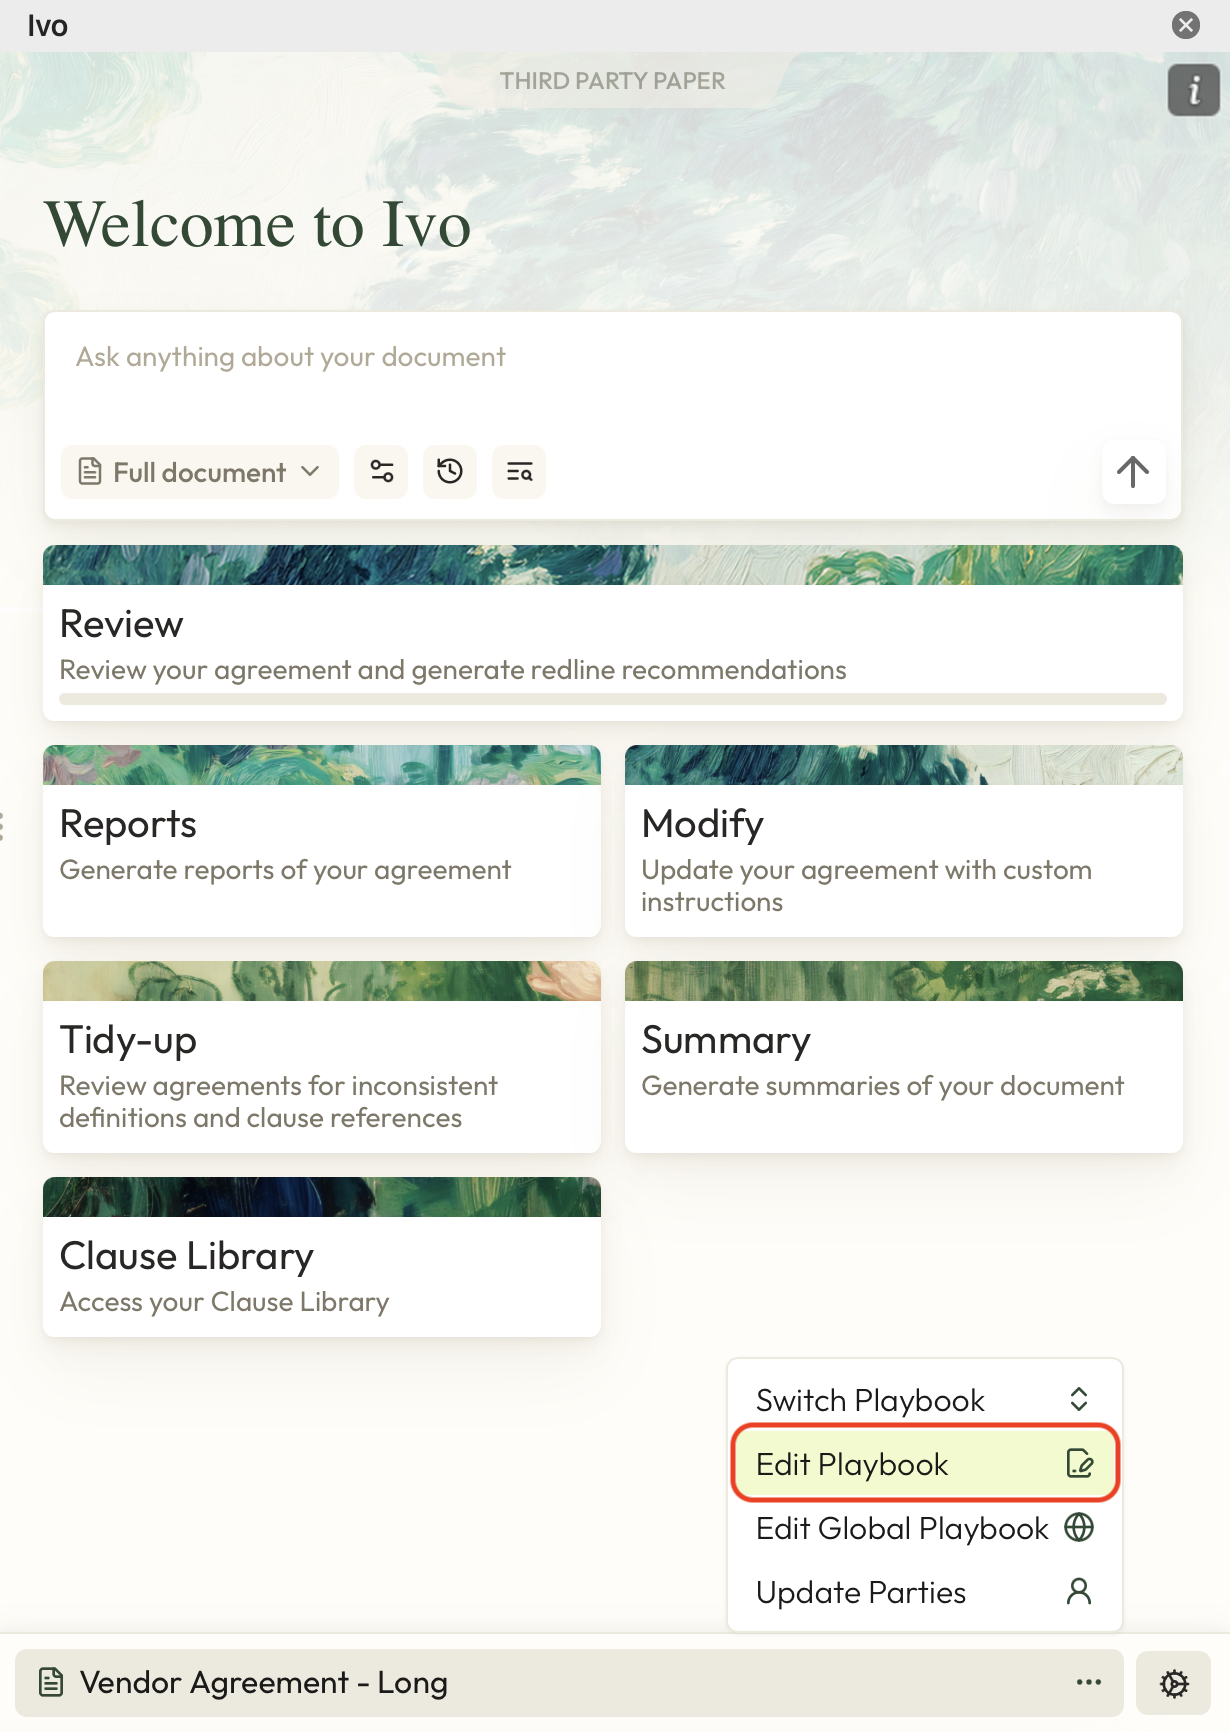
Task: Click the Welcome to Ivo heading
Action: 258,224
